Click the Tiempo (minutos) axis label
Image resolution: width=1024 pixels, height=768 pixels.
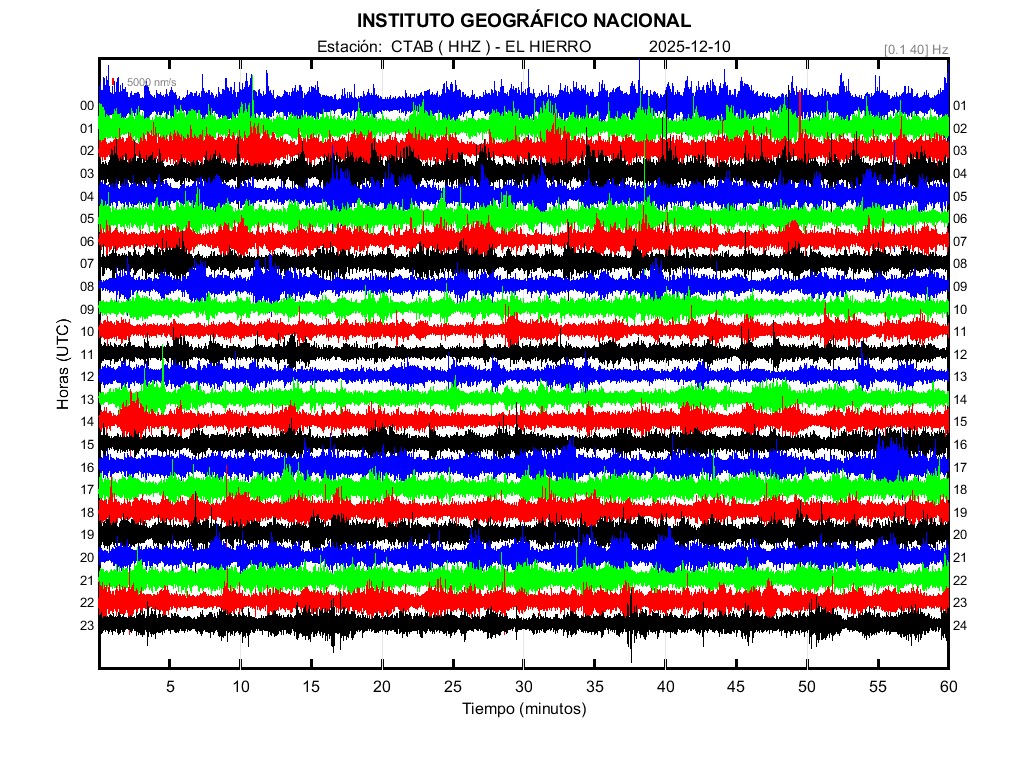pos(523,709)
